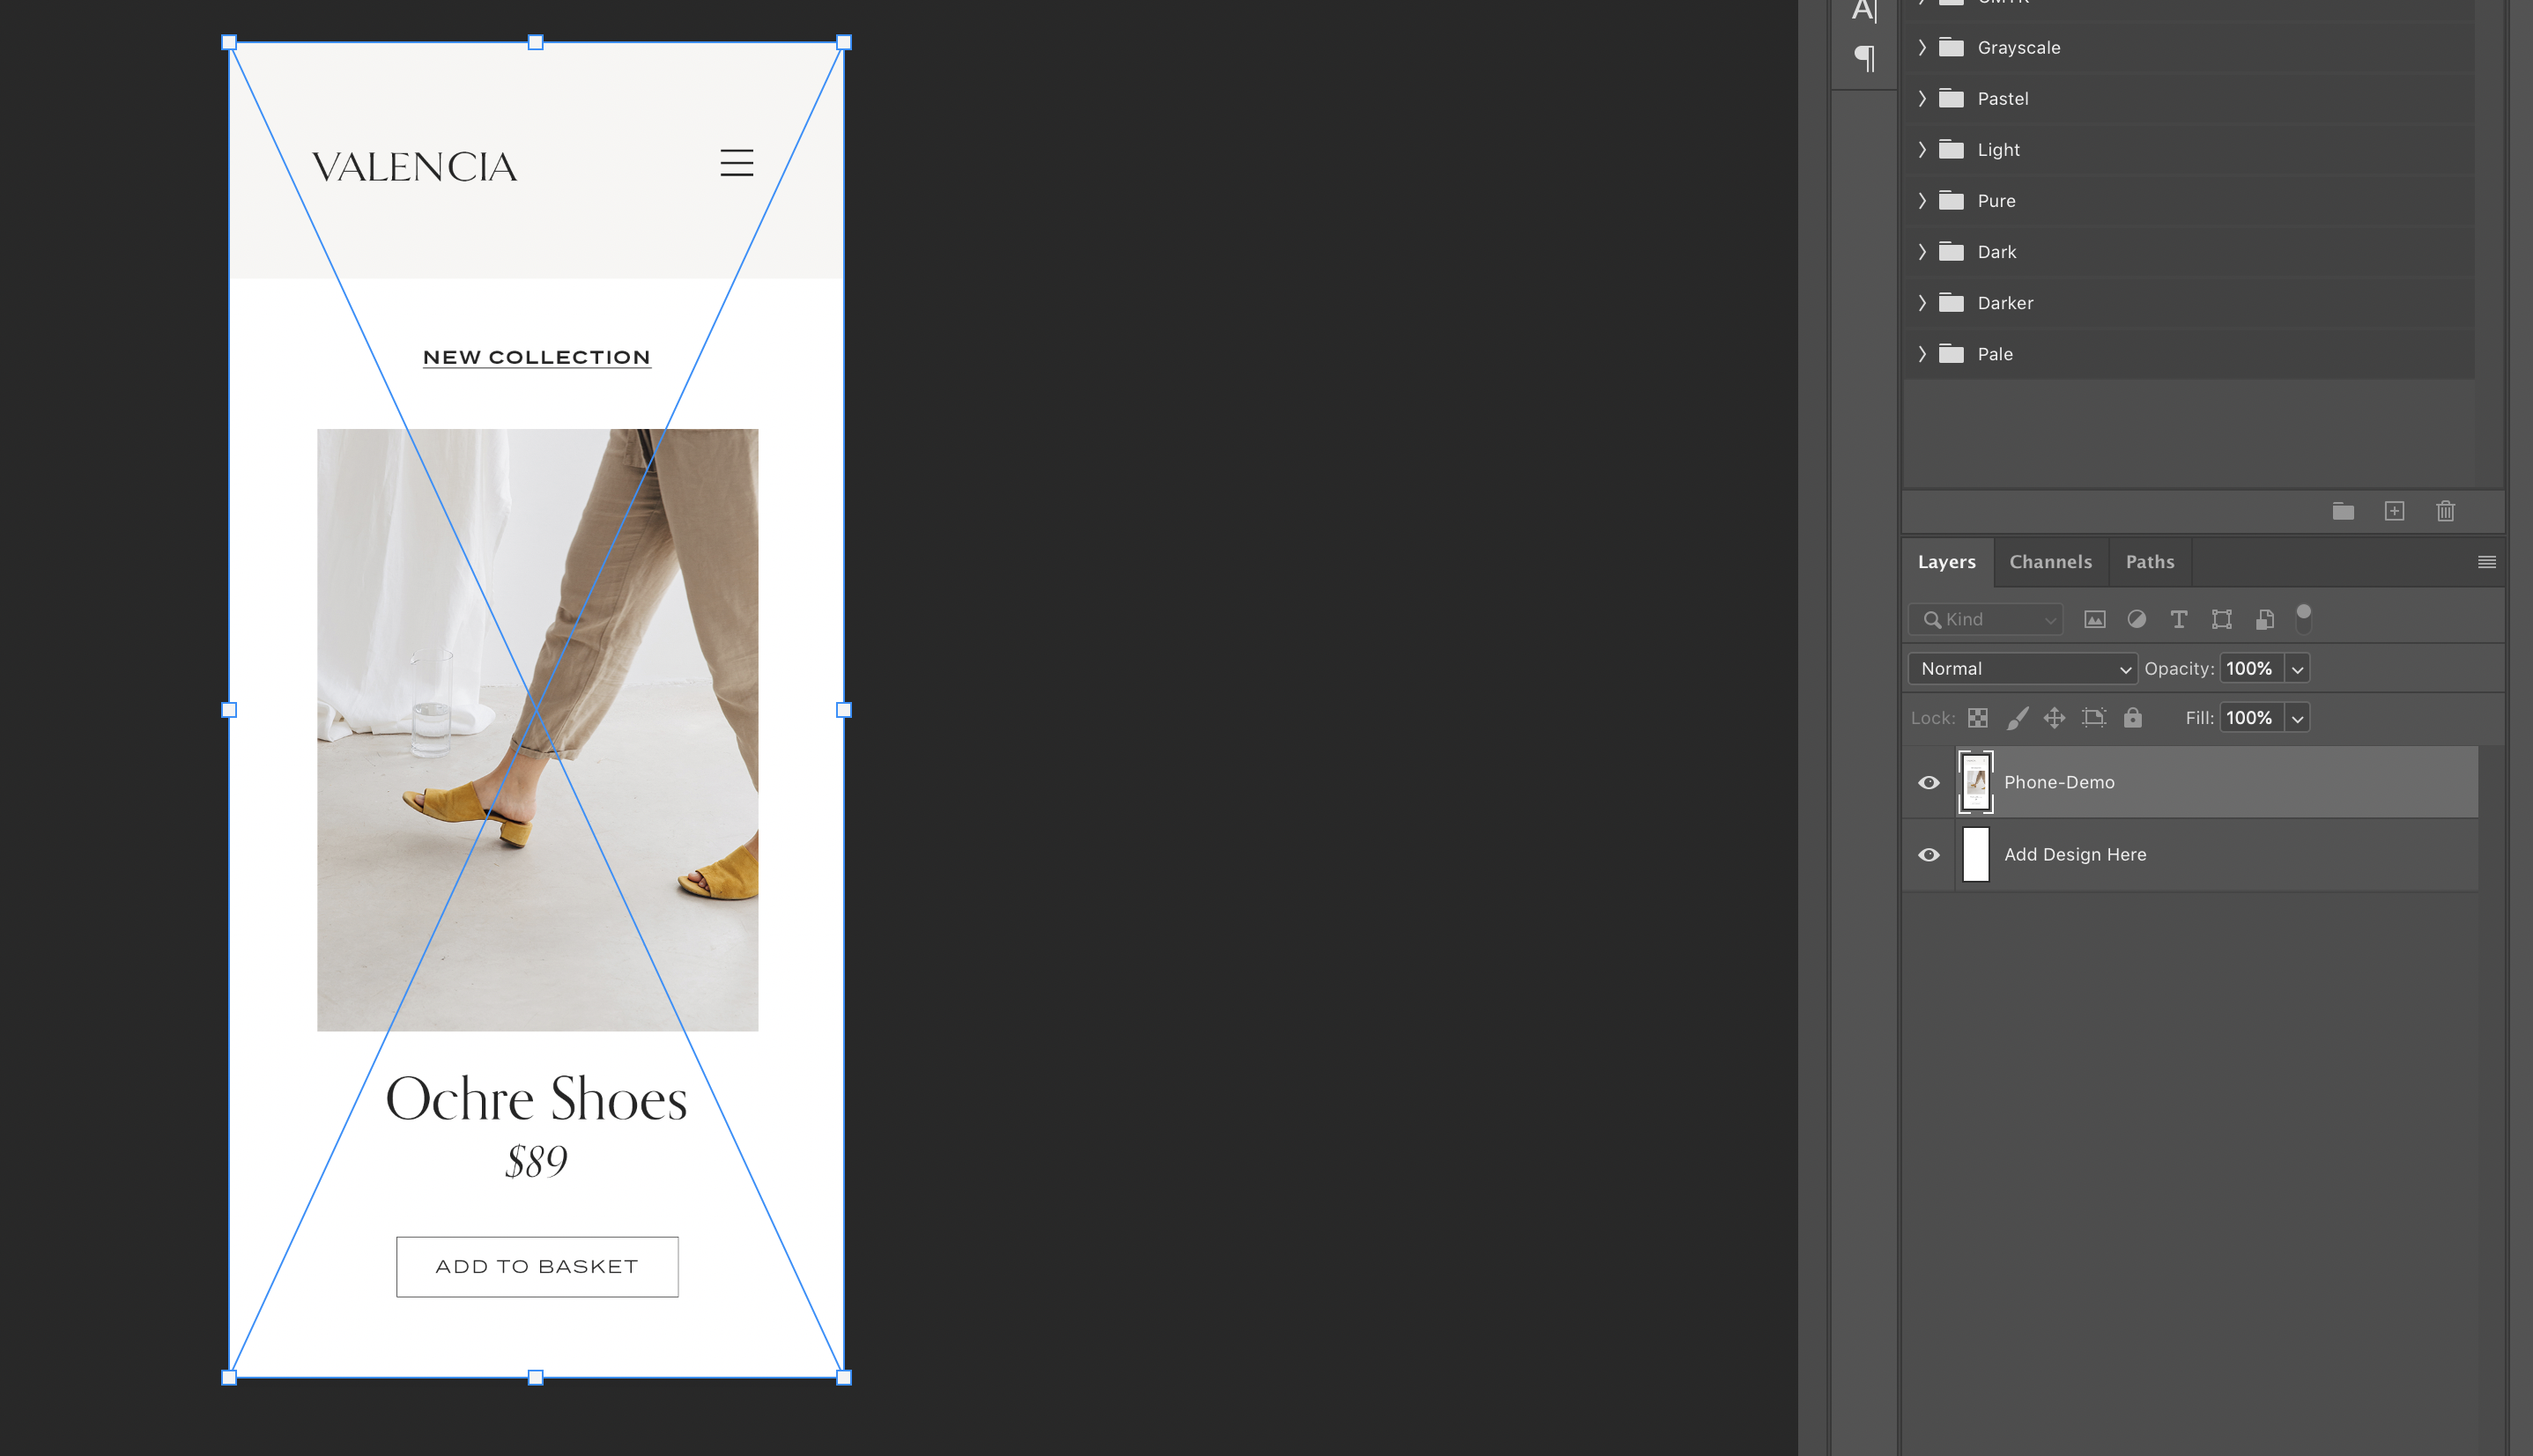Open Paragraph panel icon
Screen dimensions: 2533x1456
pos(1864,58)
